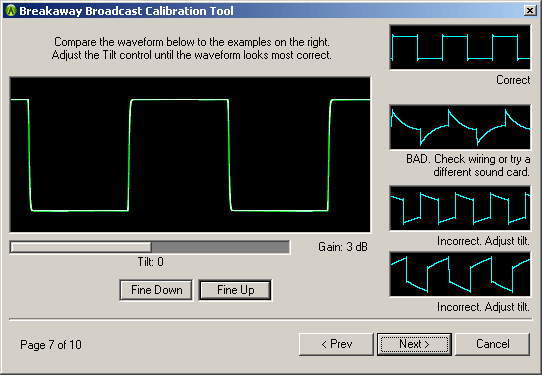The width and height of the screenshot is (542, 375).
Task: Click the 'Tilt: 0' value label
Action: click(x=151, y=262)
